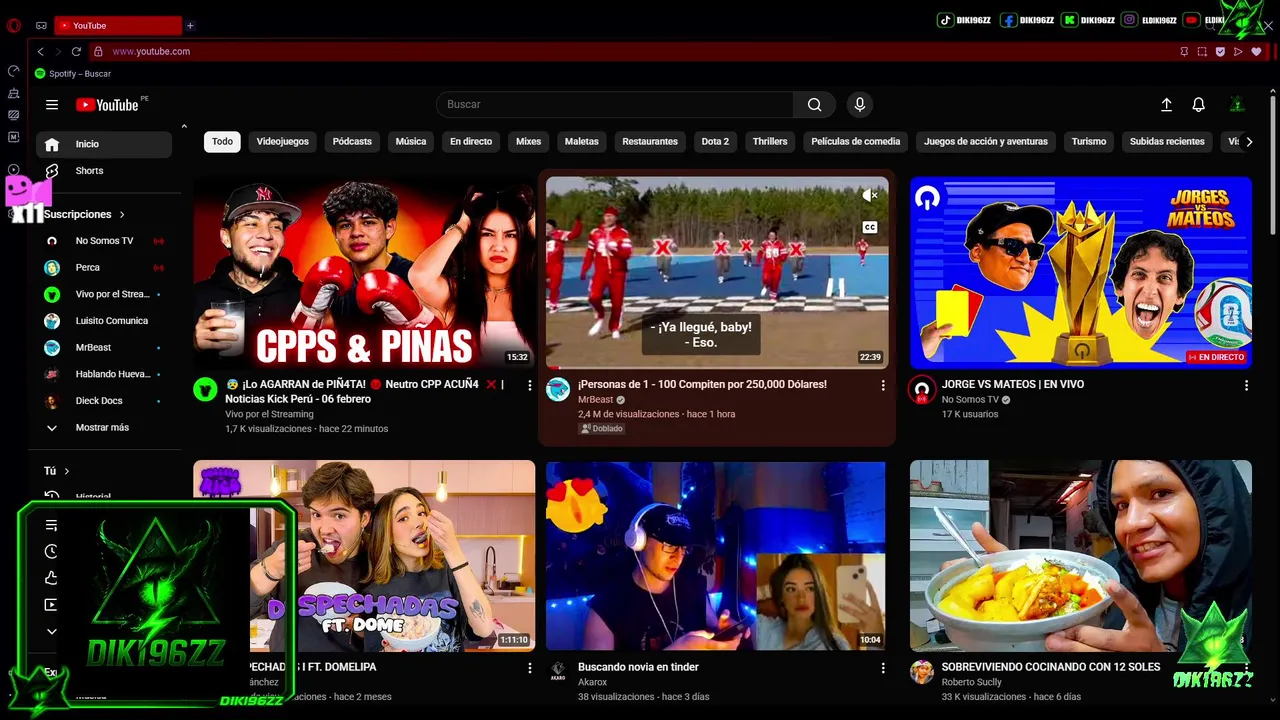Expand the Suscripciones section

point(84,214)
